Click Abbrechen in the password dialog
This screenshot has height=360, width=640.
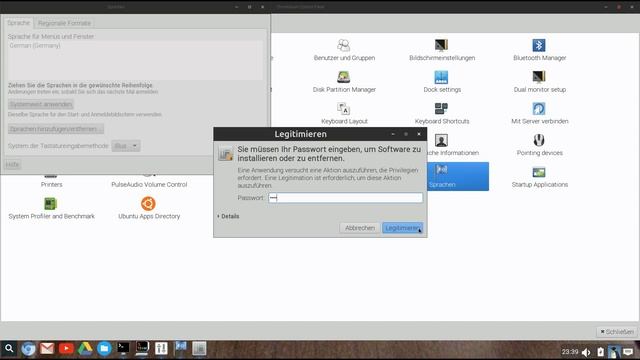point(360,228)
